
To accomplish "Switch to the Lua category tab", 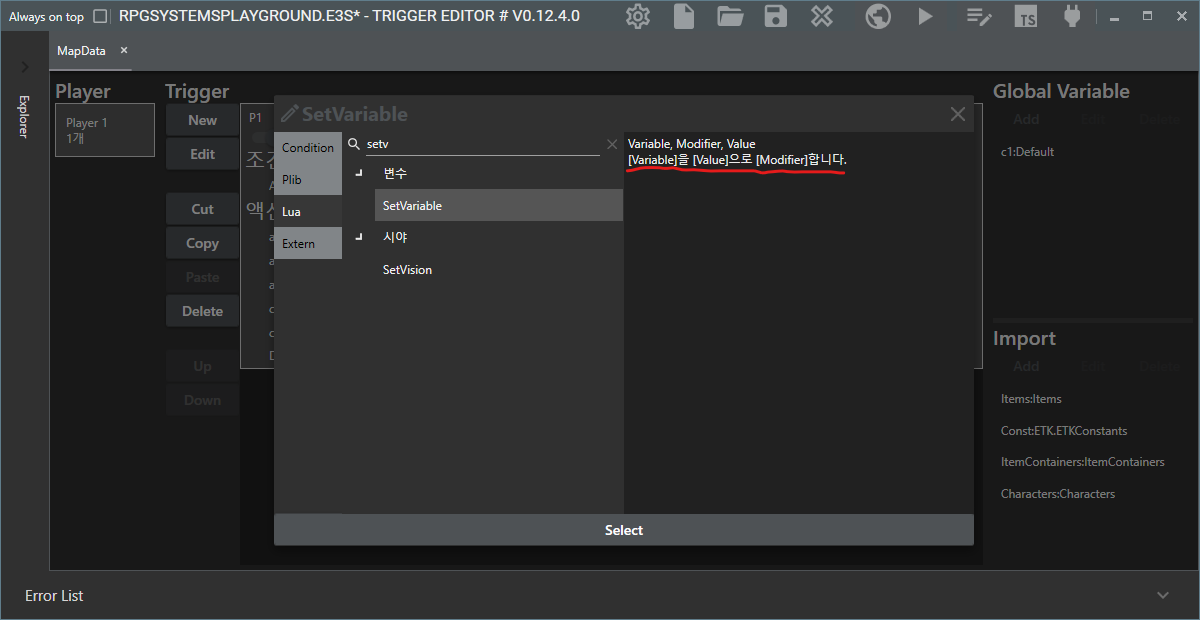I will [308, 211].
